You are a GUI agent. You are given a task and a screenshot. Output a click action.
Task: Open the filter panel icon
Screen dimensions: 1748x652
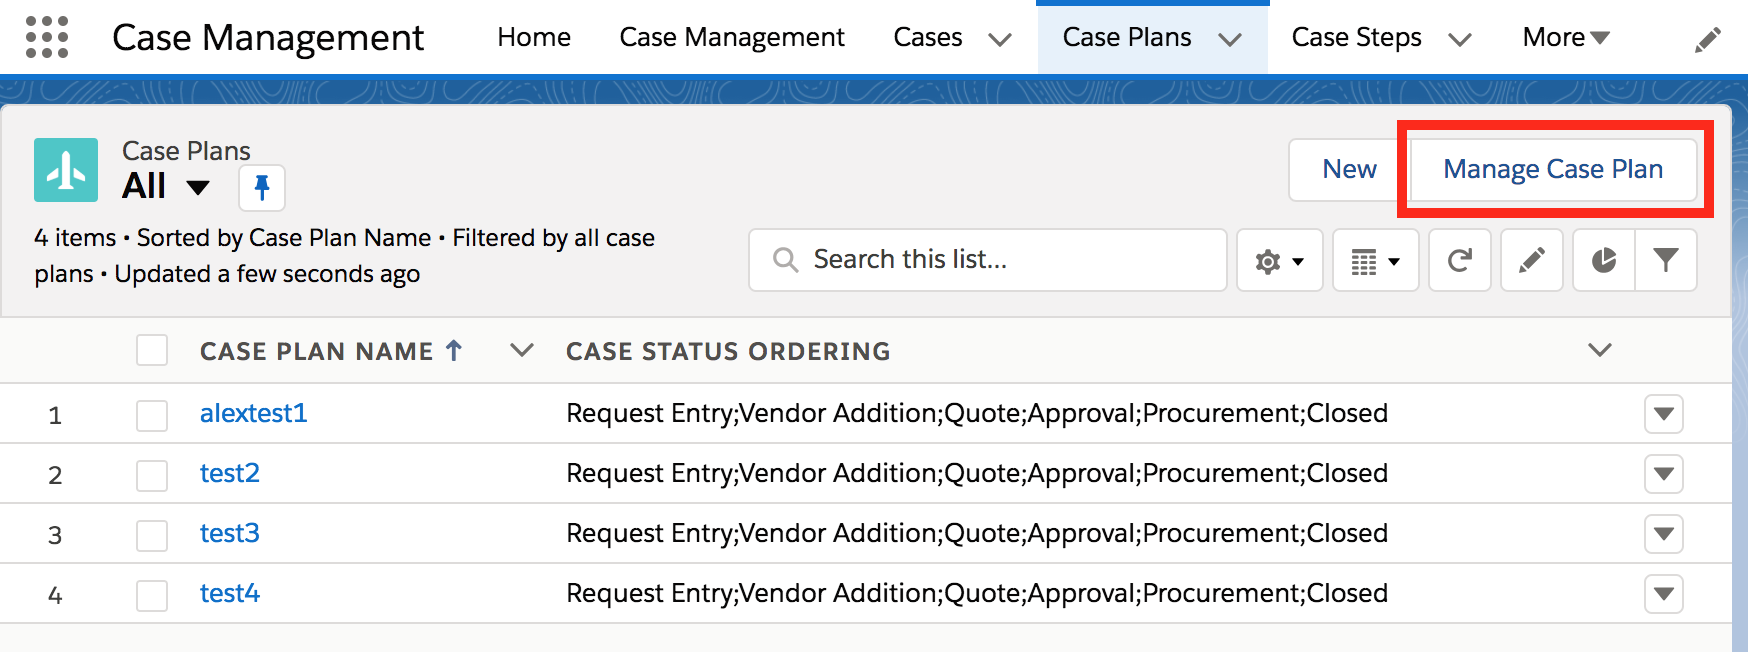1665,260
